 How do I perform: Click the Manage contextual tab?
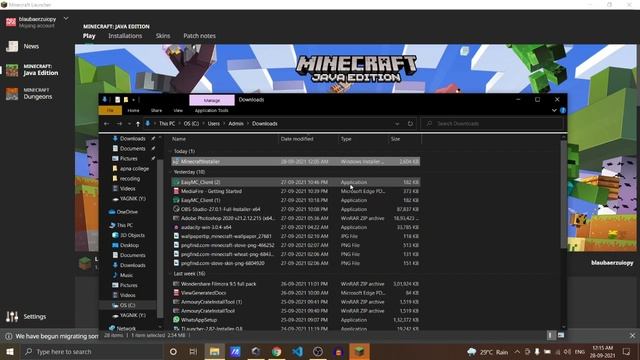coord(212,100)
